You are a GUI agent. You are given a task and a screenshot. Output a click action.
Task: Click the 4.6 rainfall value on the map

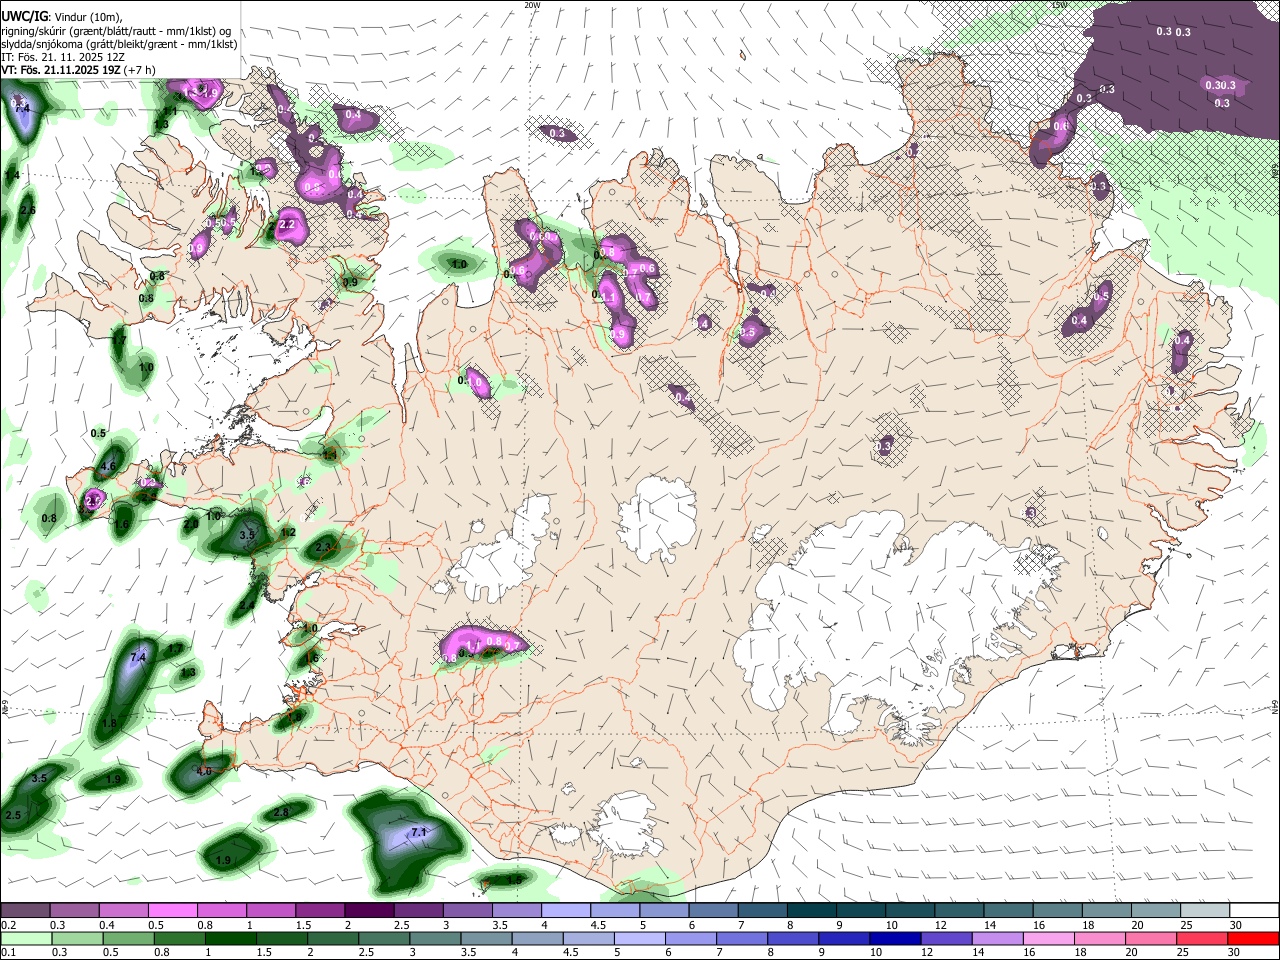108,466
